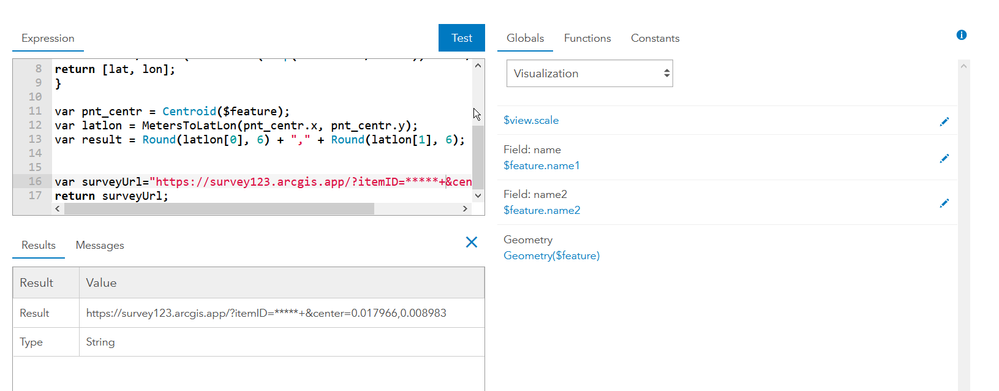Show the Messages tab
The image size is (999, 391).
point(99,245)
